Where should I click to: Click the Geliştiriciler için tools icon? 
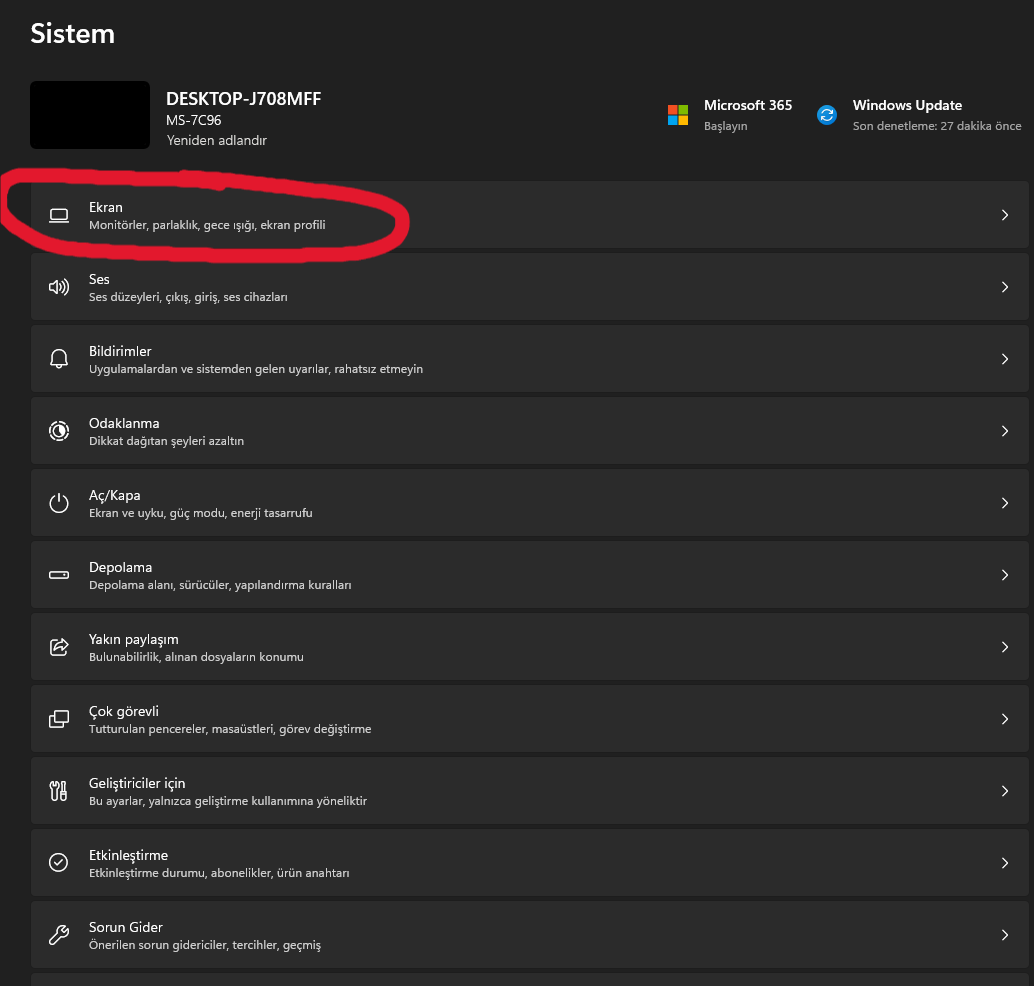59,791
